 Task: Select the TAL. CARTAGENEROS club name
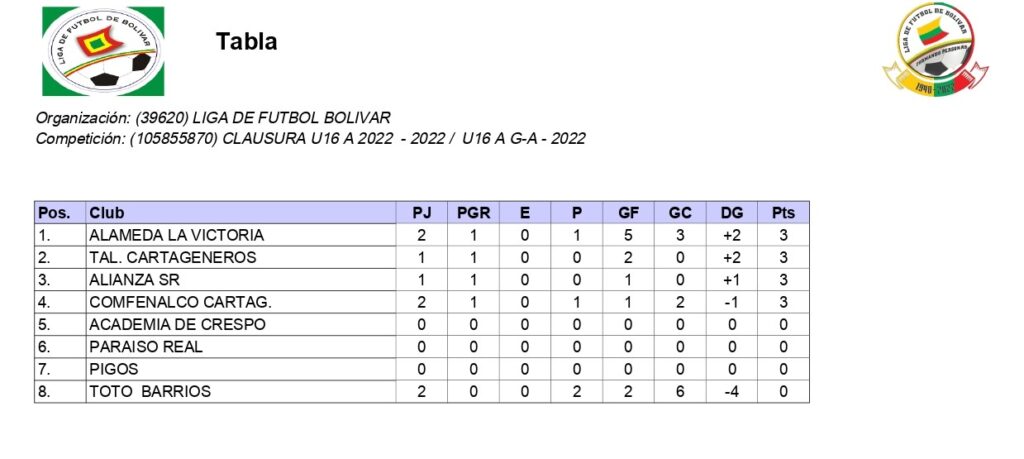(172, 257)
